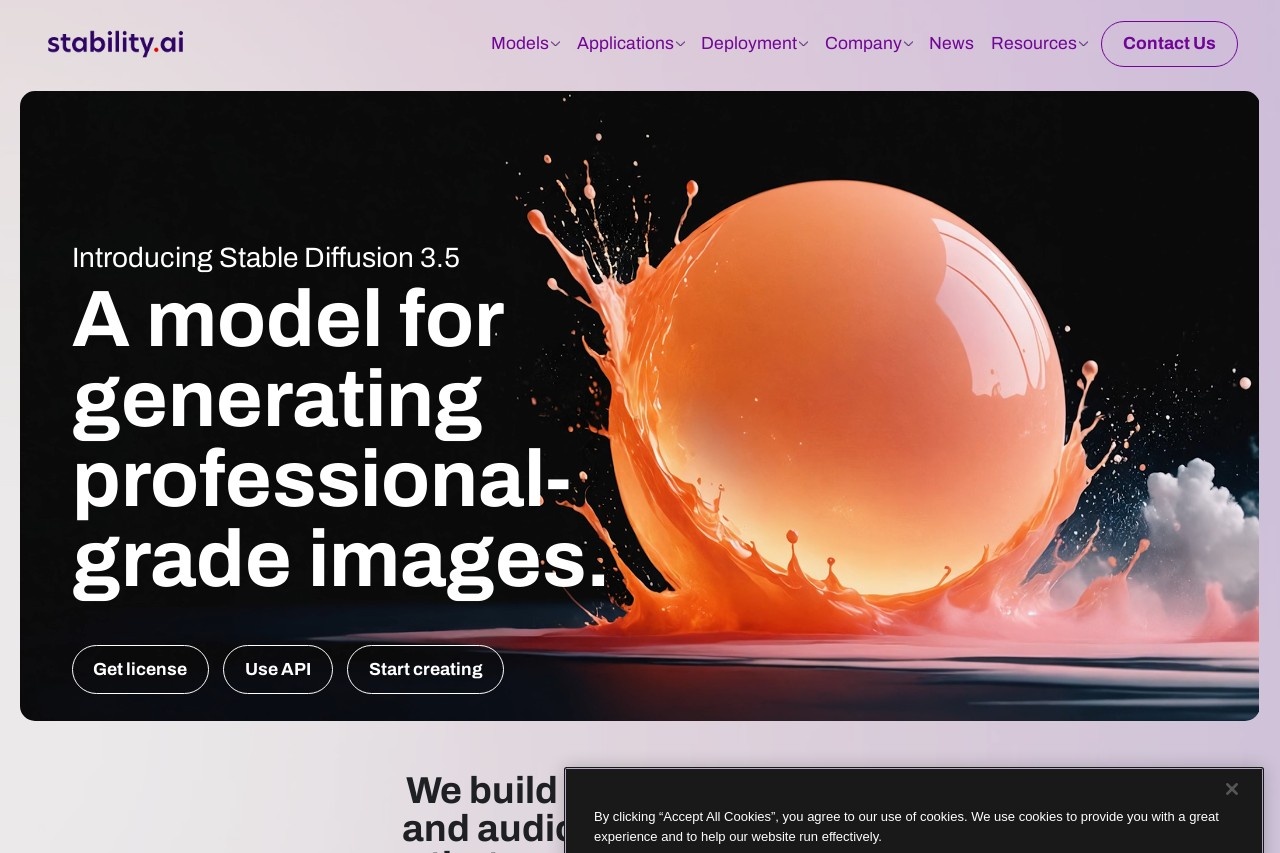Click the Get license button
The image size is (1280, 853).
point(140,669)
